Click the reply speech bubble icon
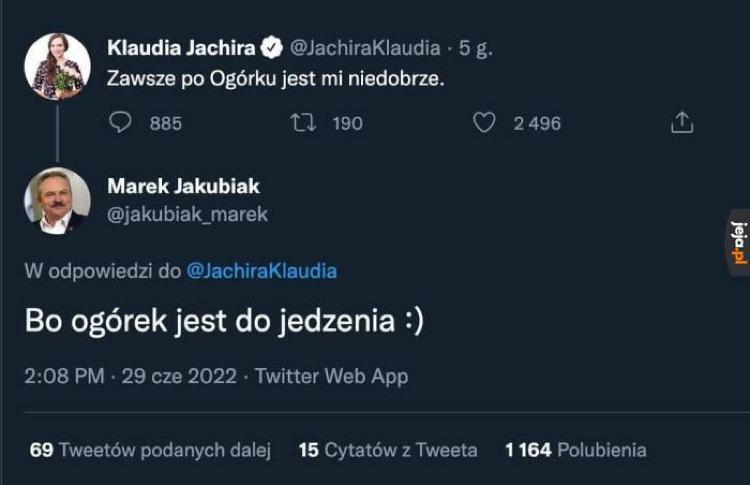This screenshot has width=750, height=485. coord(121,123)
